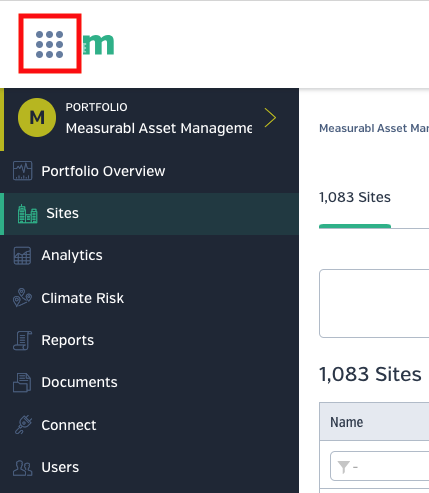Image resolution: width=429 pixels, height=493 pixels.
Task: Click the funnel filter icon under Name
Action: [x=343, y=467]
